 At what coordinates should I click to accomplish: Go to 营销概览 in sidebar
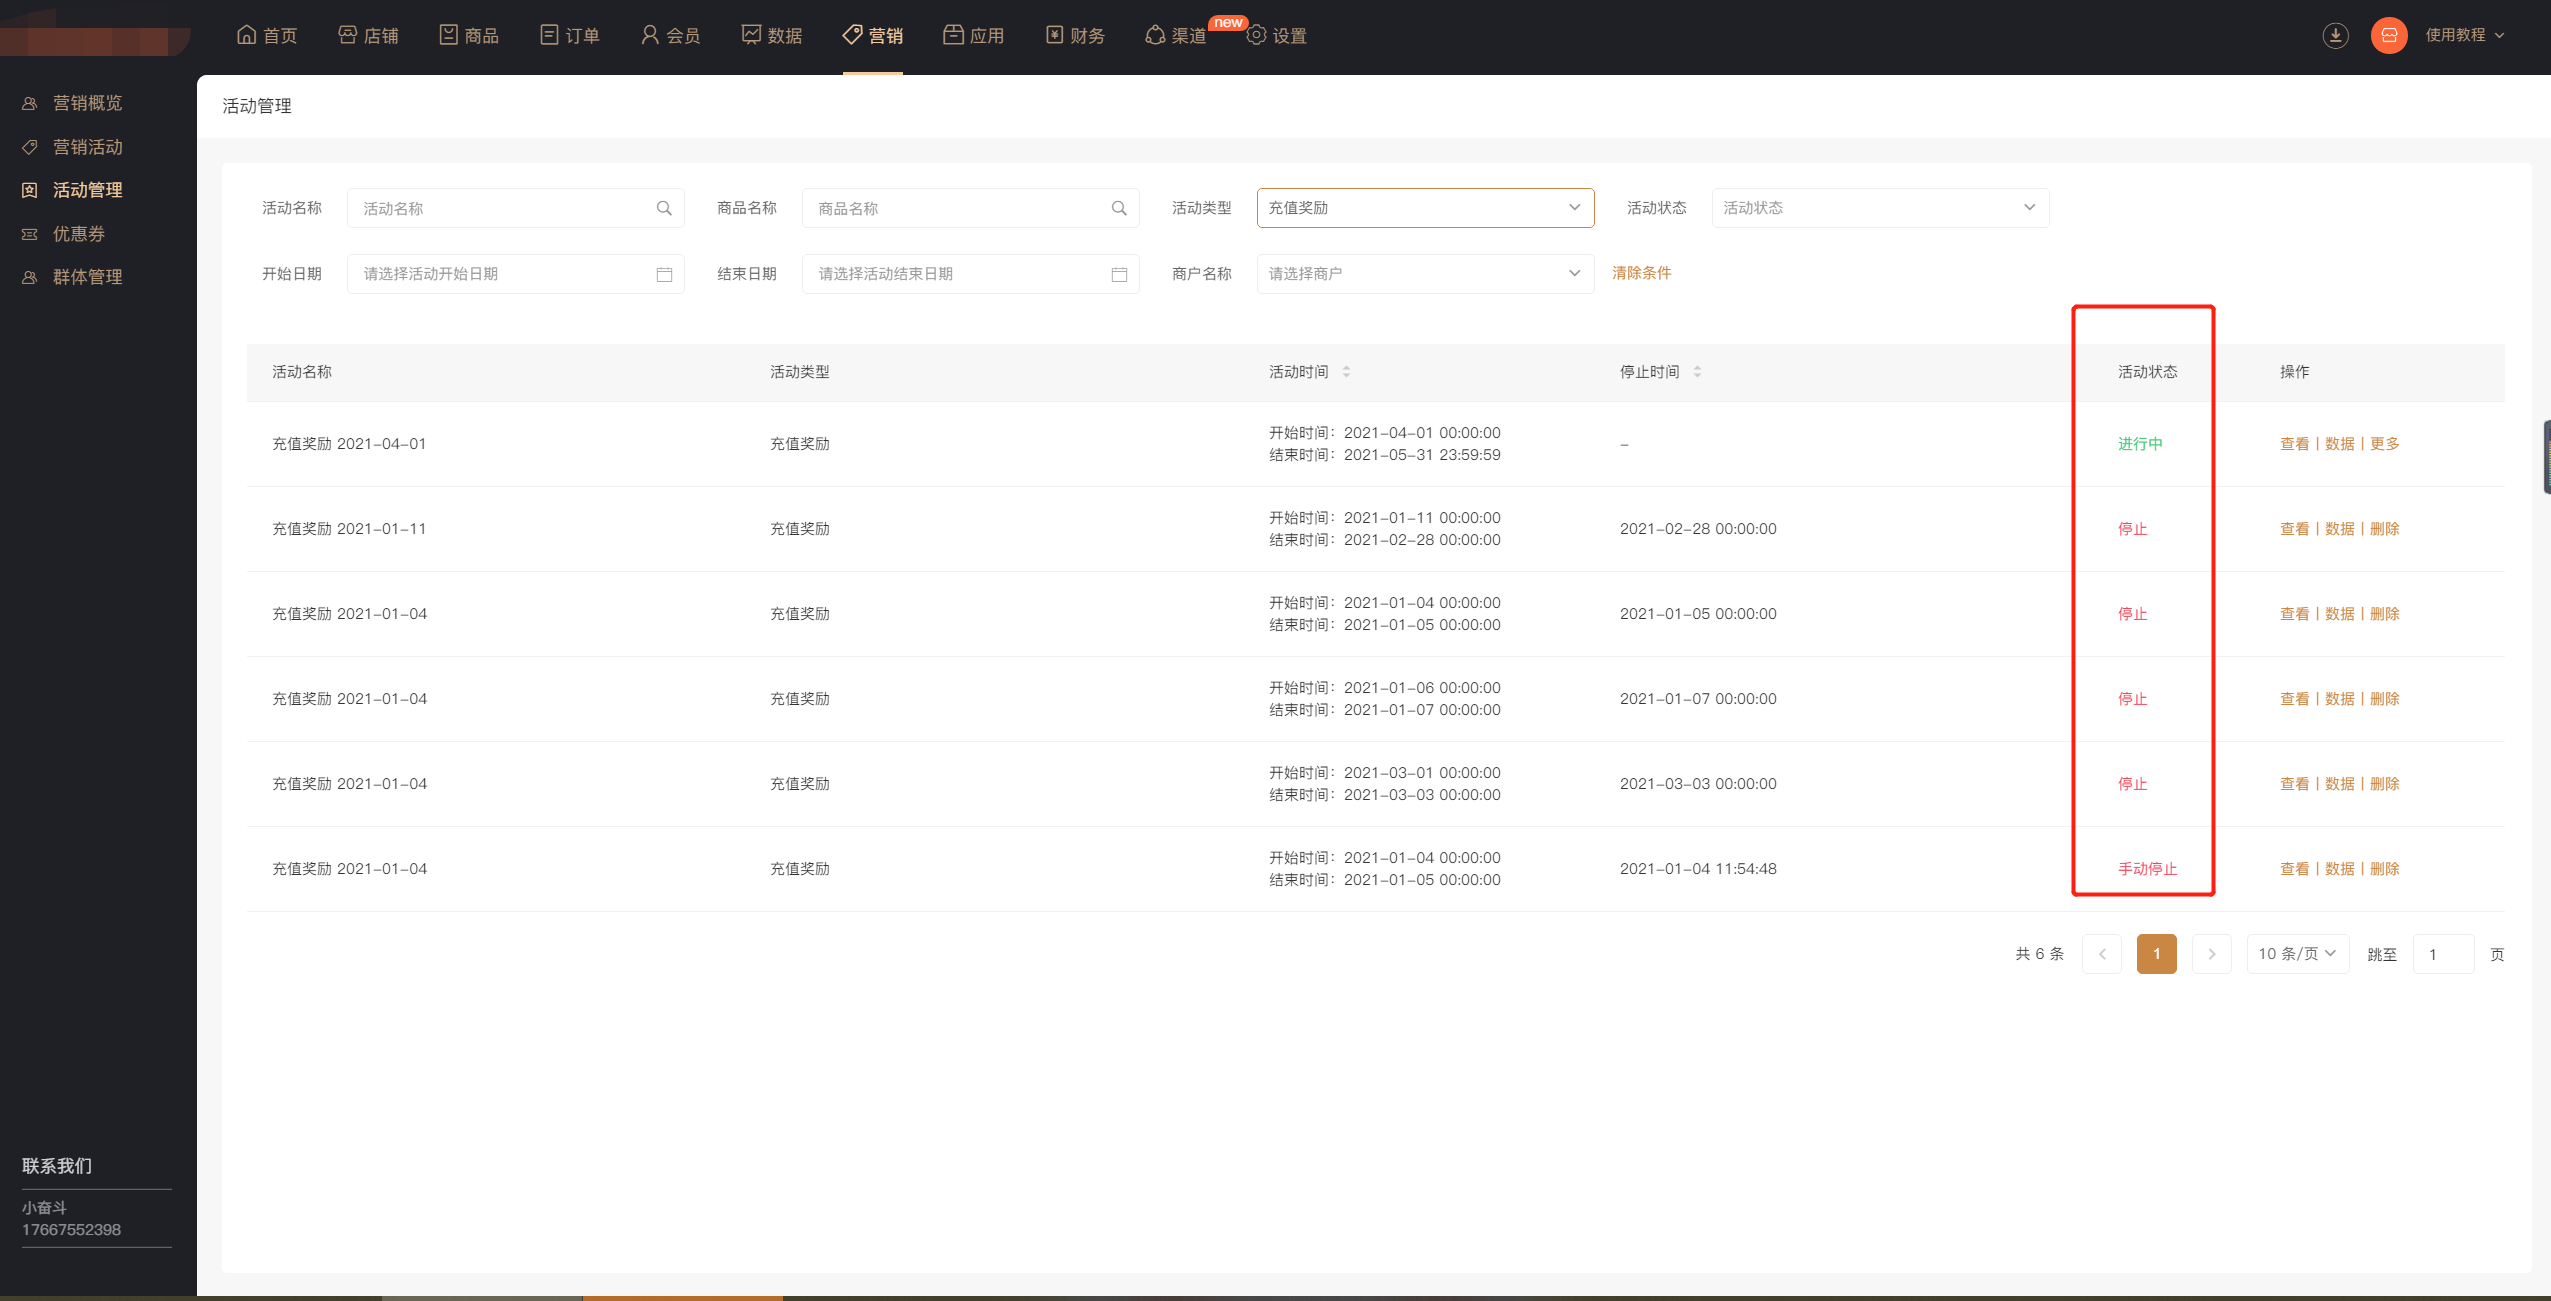87,103
